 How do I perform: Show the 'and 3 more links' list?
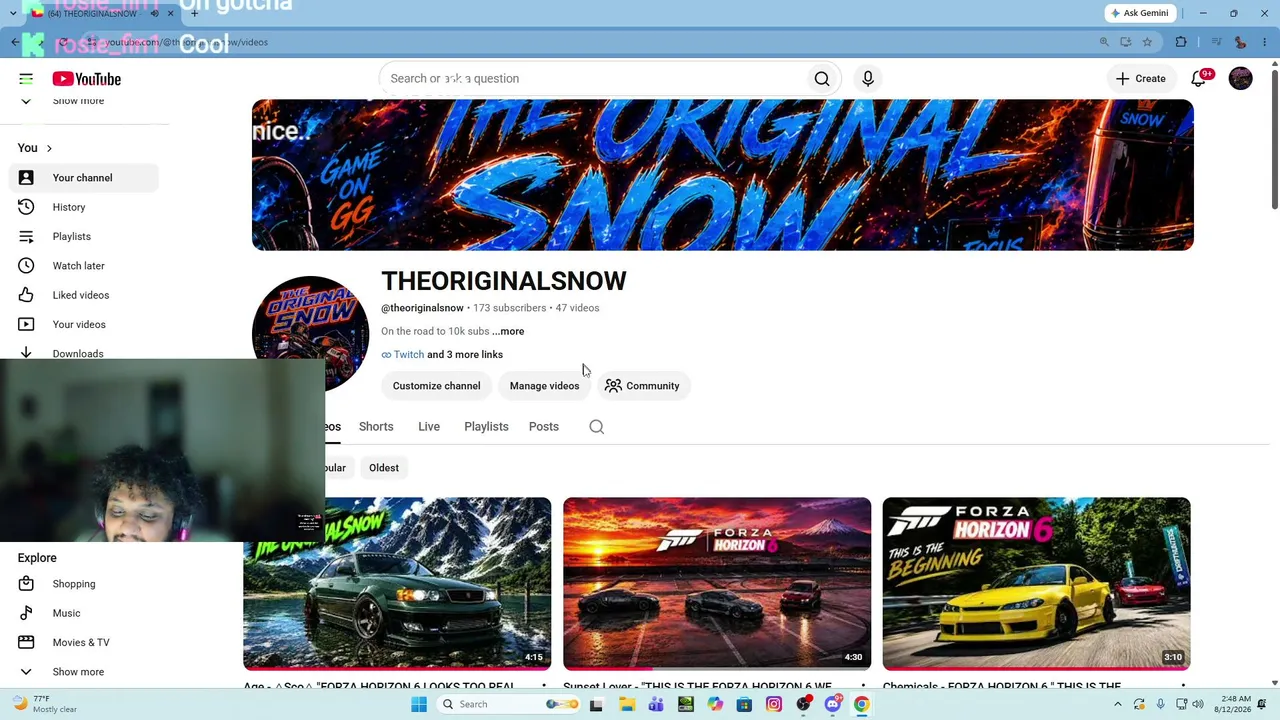tap(465, 355)
